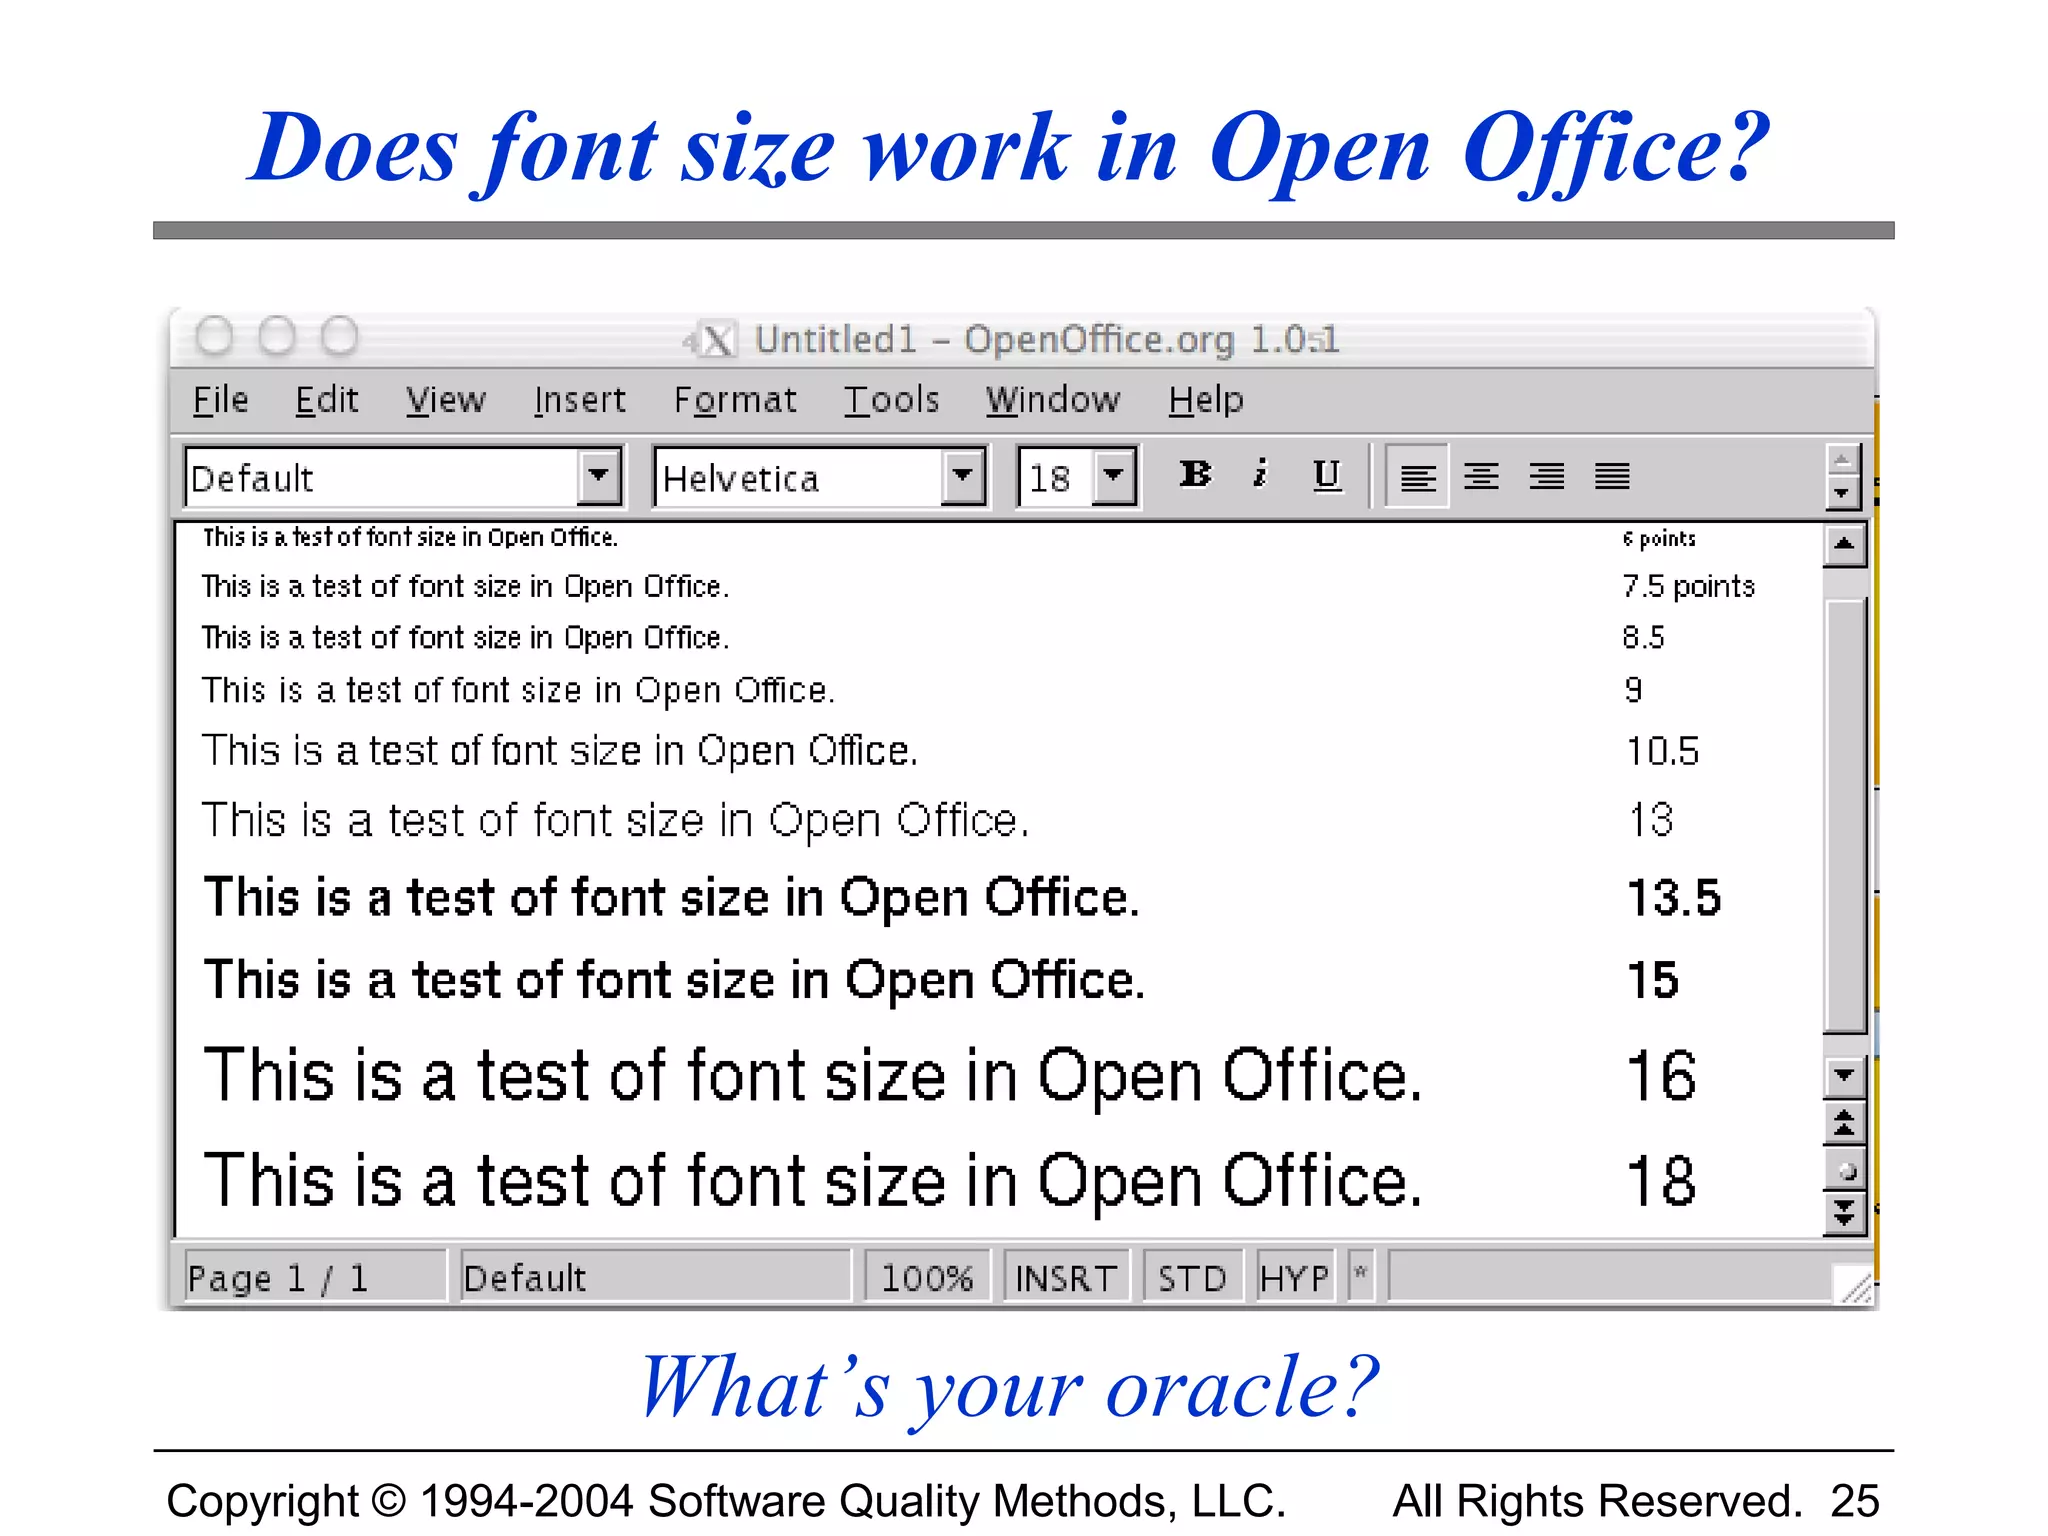Open the paragraph style dropdown arrow
Viewport: 2048px width, 1536px height.
(x=599, y=476)
